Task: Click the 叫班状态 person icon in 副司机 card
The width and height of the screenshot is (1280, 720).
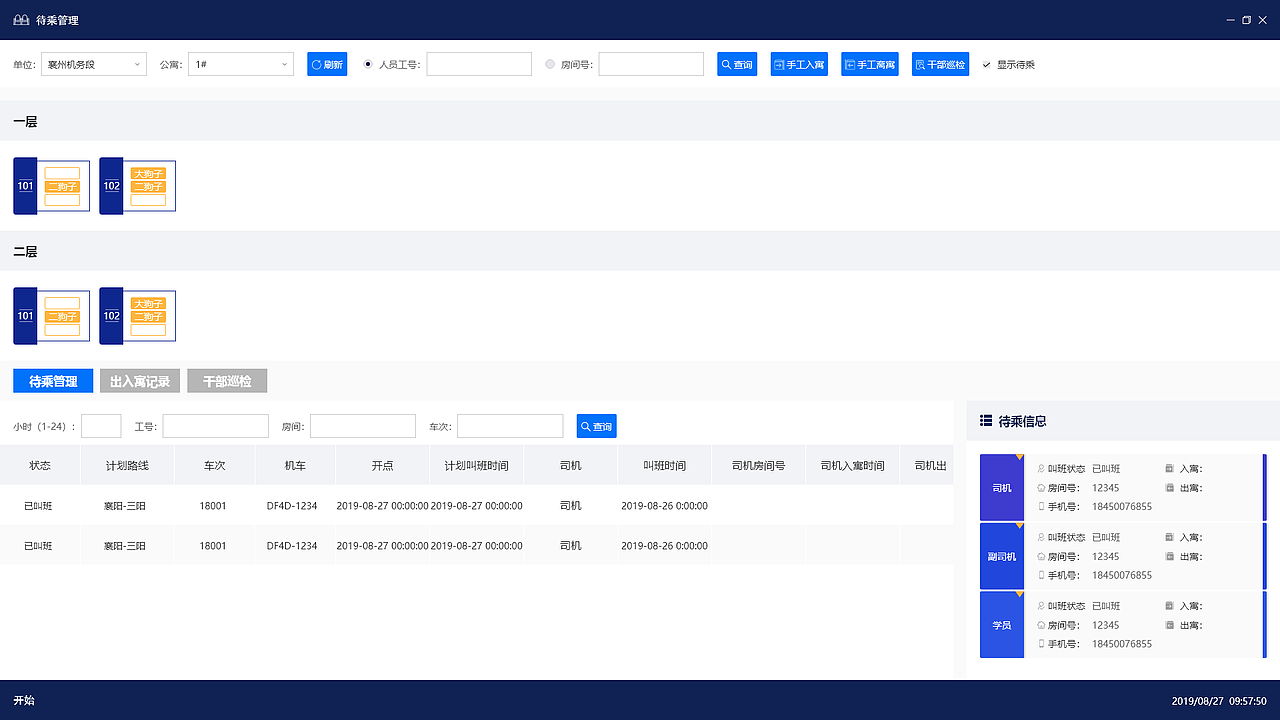Action: point(1041,537)
